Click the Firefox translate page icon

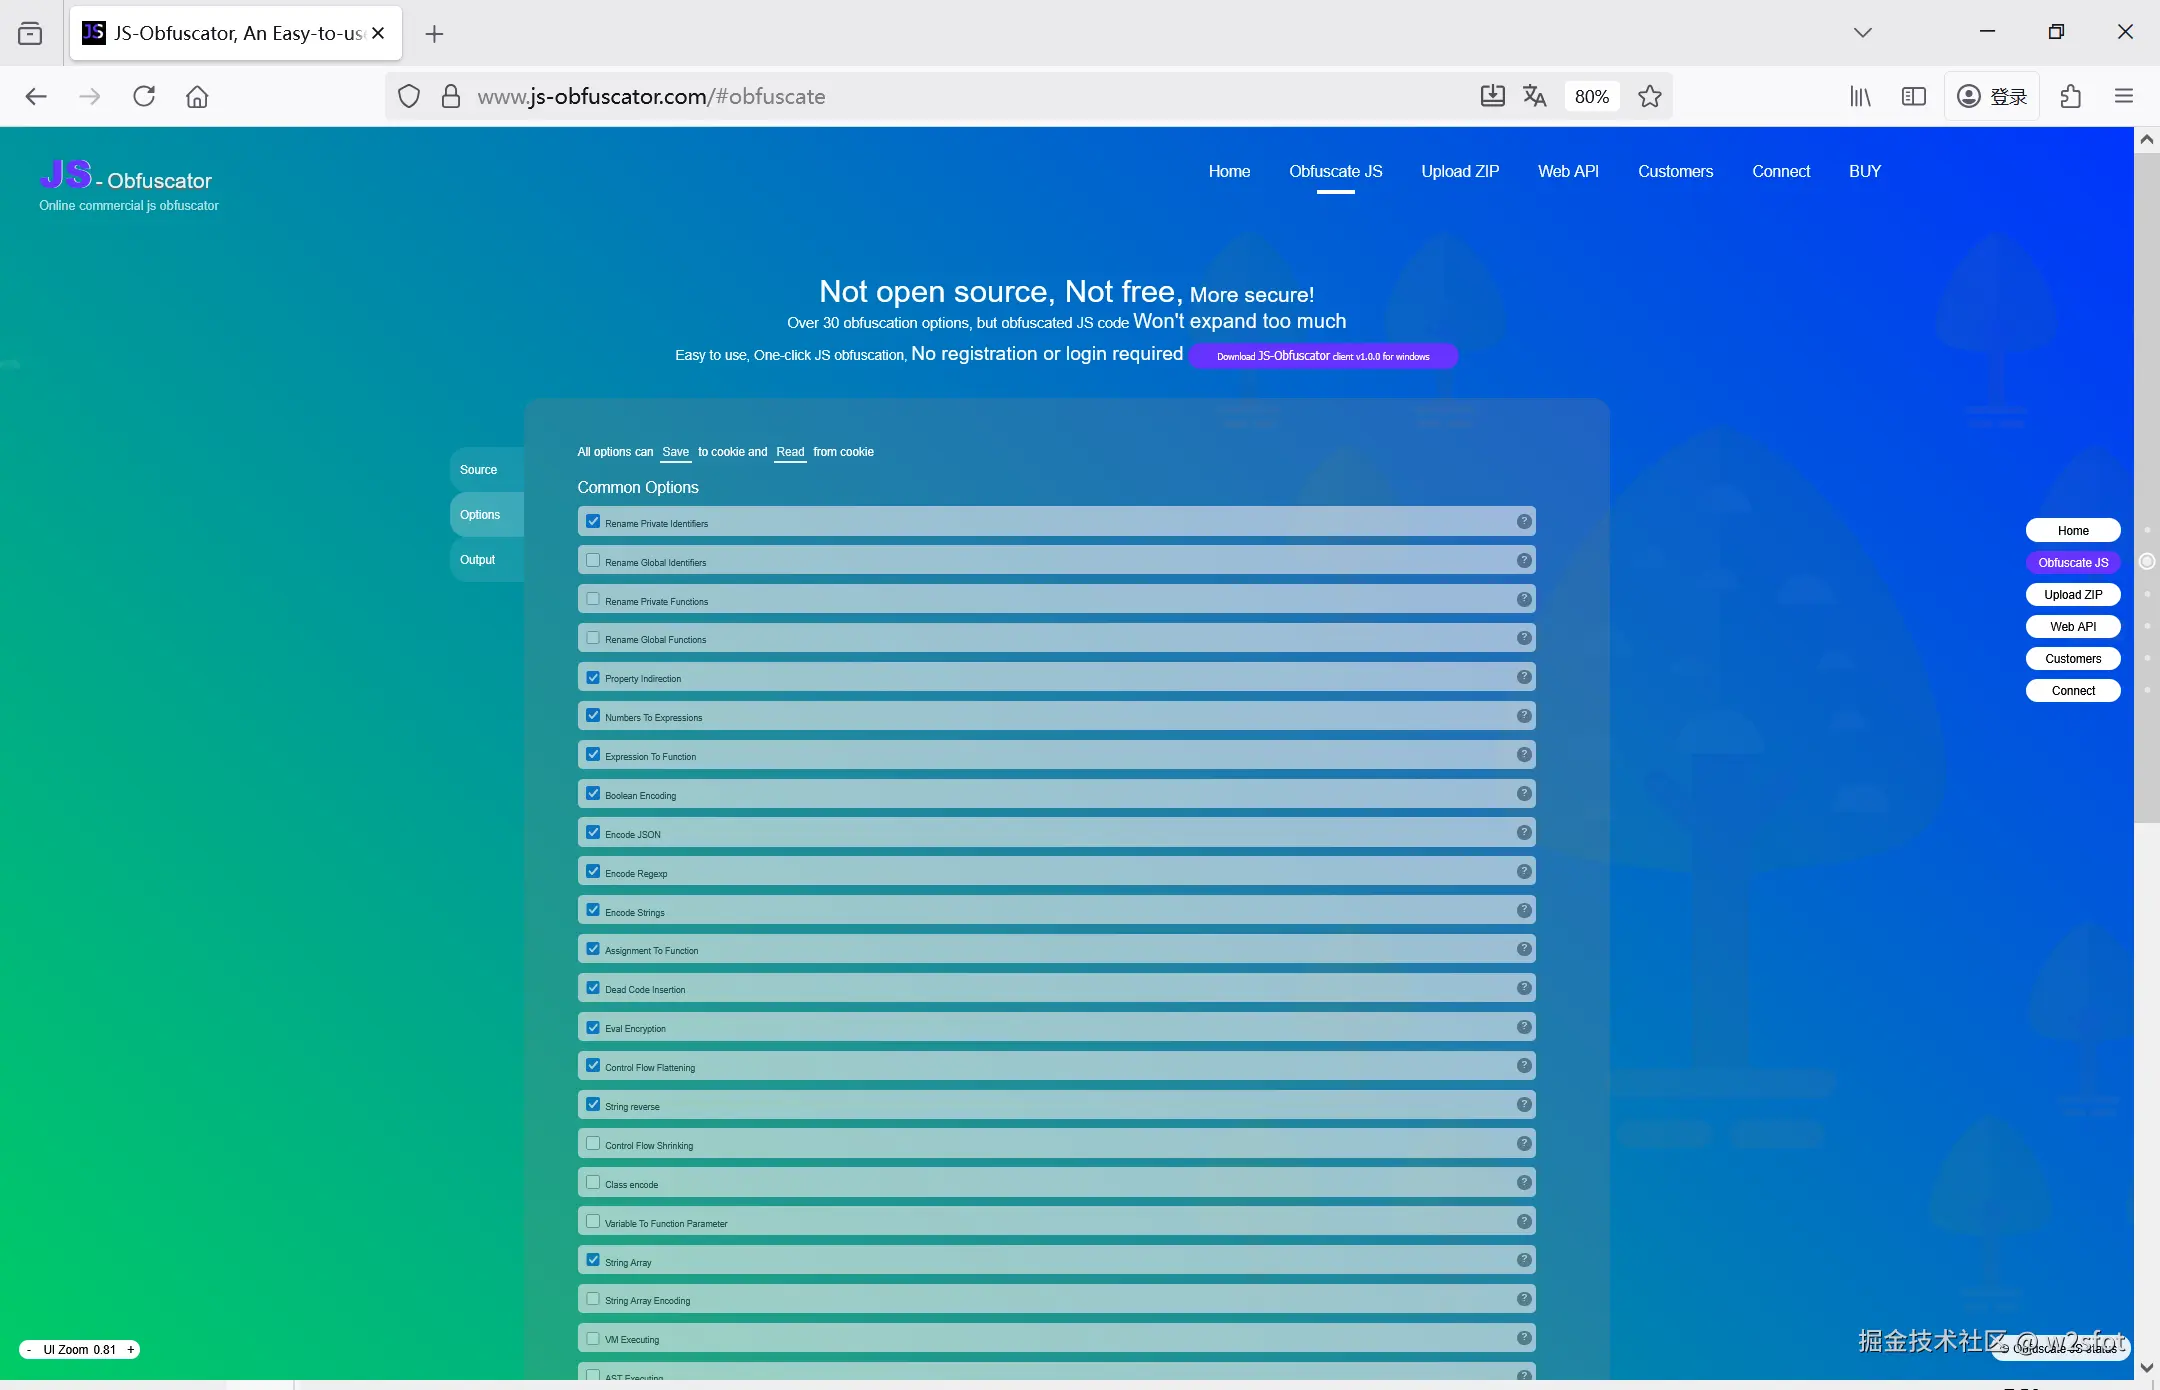tap(1534, 96)
